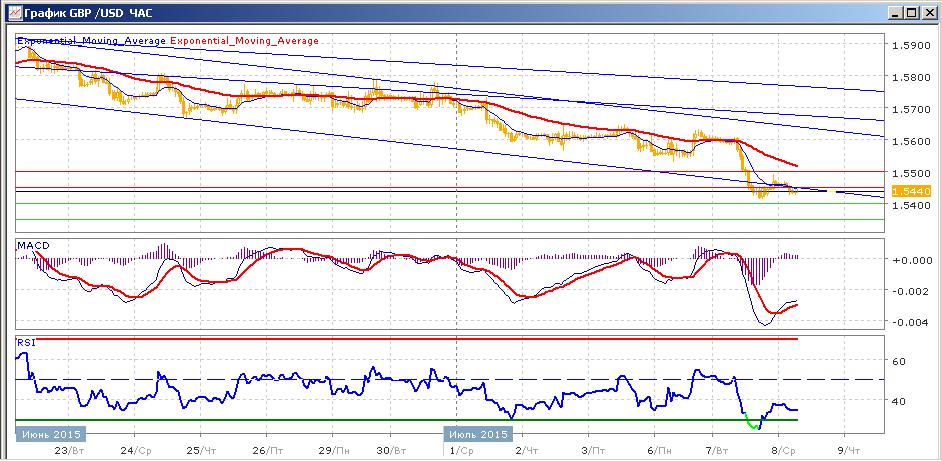Click the 29/Пн date label on the time axis
The height and width of the screenshot is (461, 942).
(329, 450)
